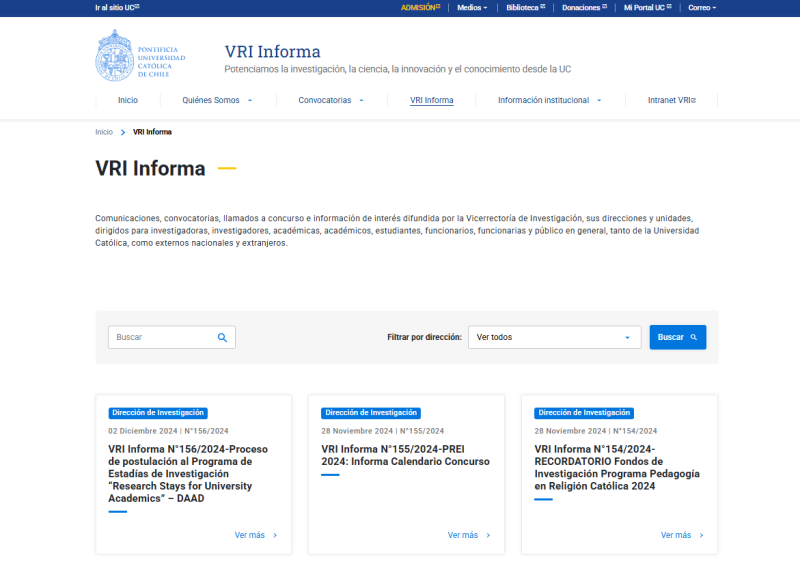The image size is (800, 566).
Task: Click external link icon beside Intranet VRI
Action: click(693, 101)
